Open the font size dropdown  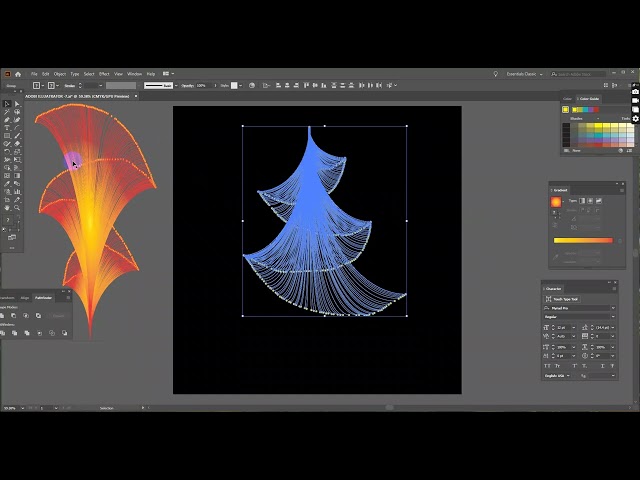[x=573, y=328]
